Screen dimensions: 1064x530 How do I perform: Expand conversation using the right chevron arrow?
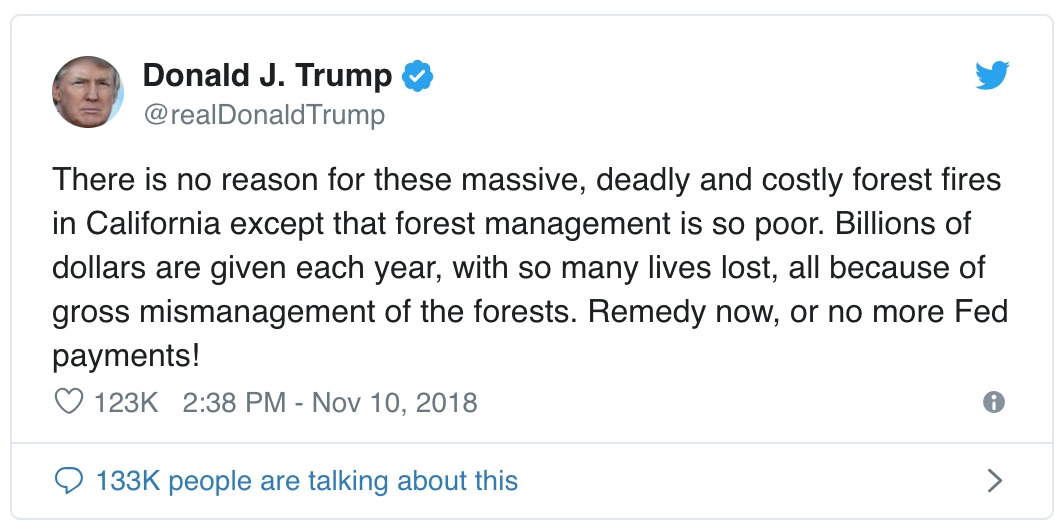point(994,480)
